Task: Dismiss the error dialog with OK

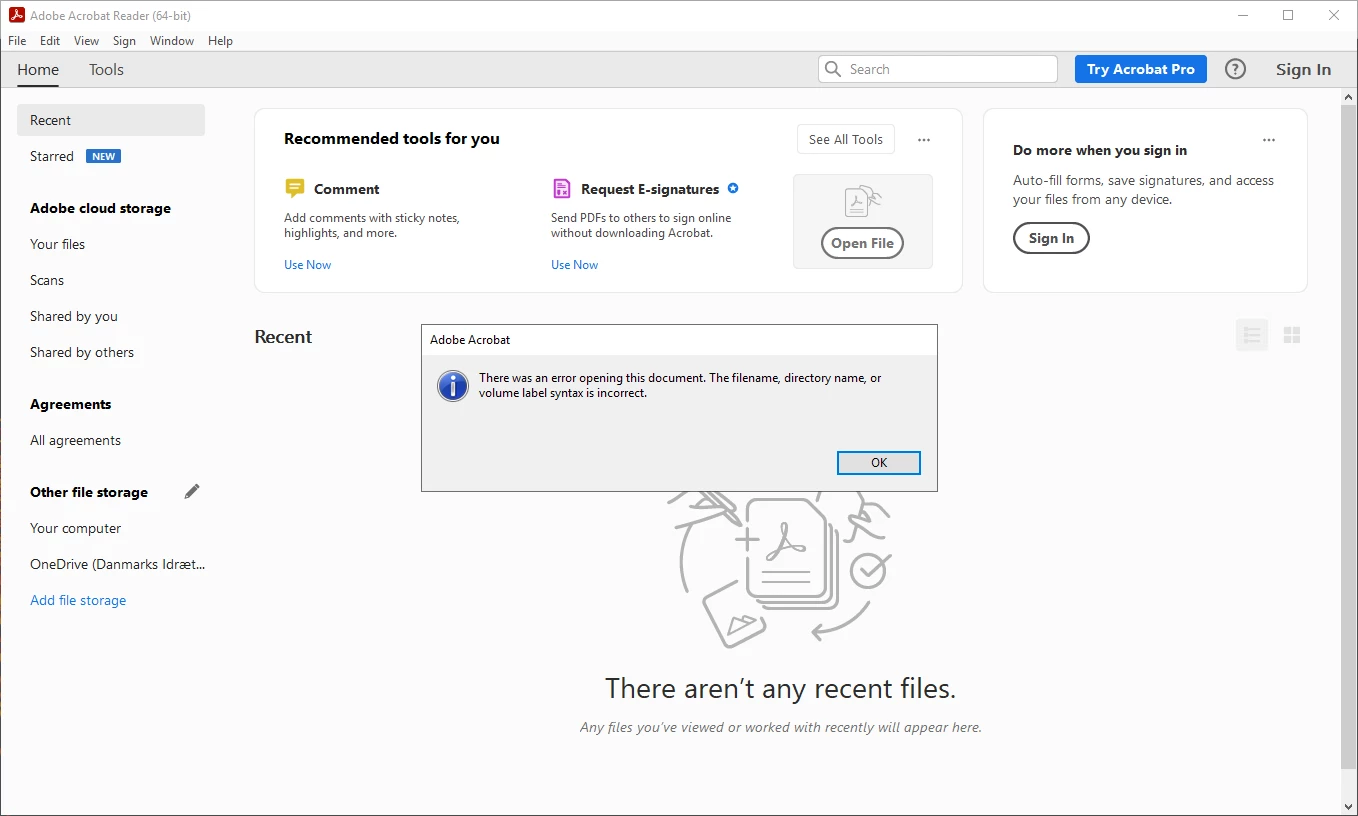Action: pos(879,462)
